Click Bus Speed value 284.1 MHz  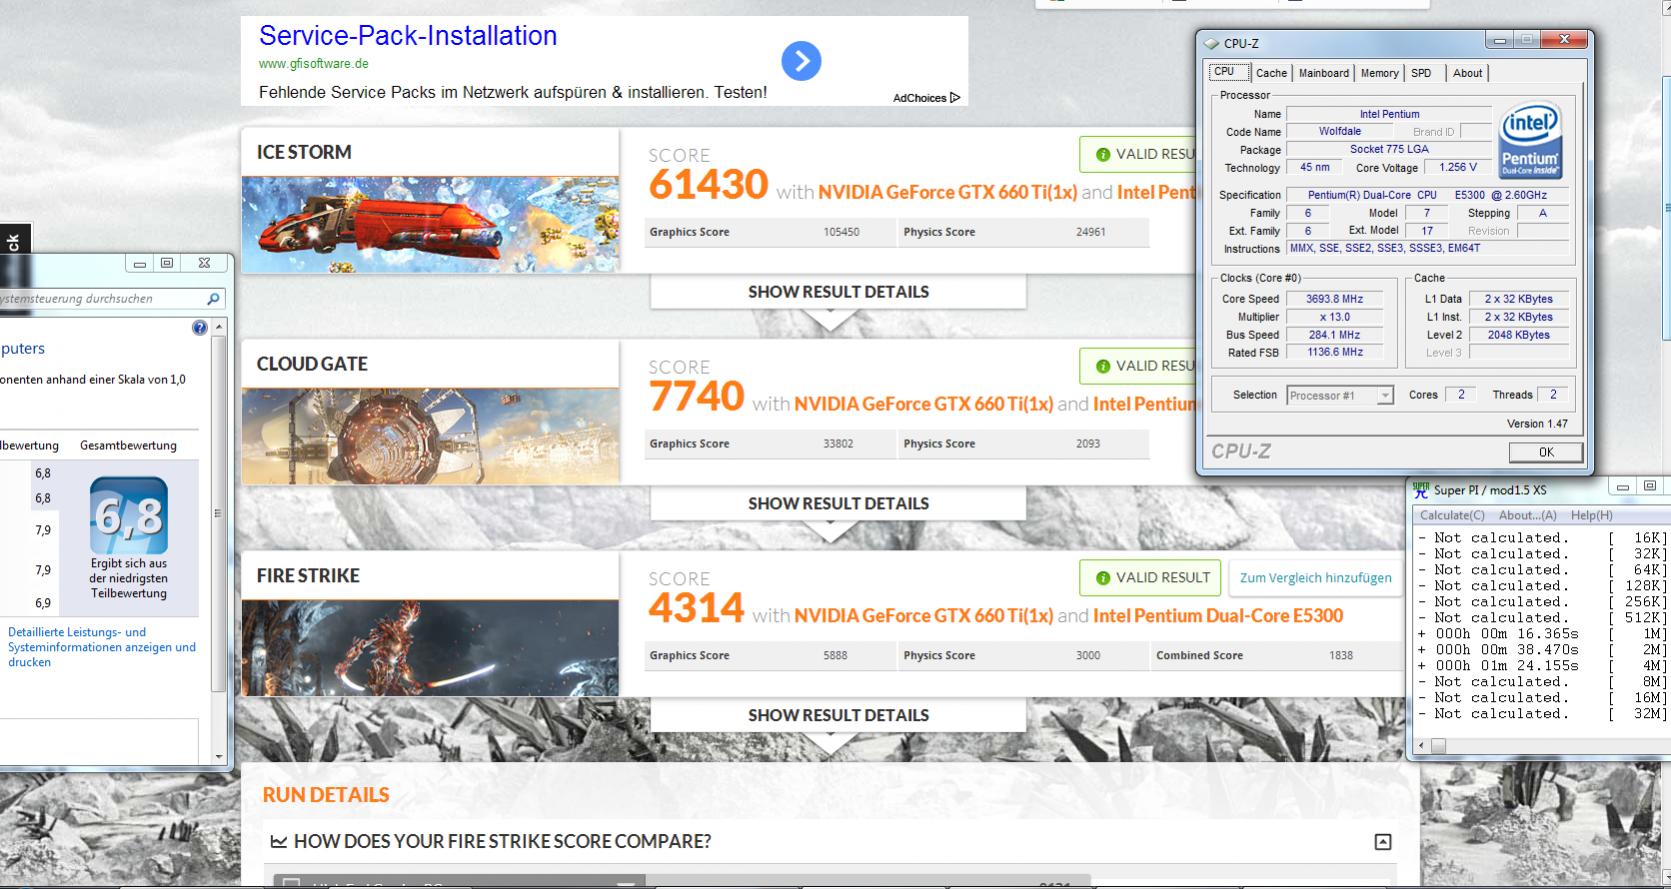click(x=1334, y=335)
